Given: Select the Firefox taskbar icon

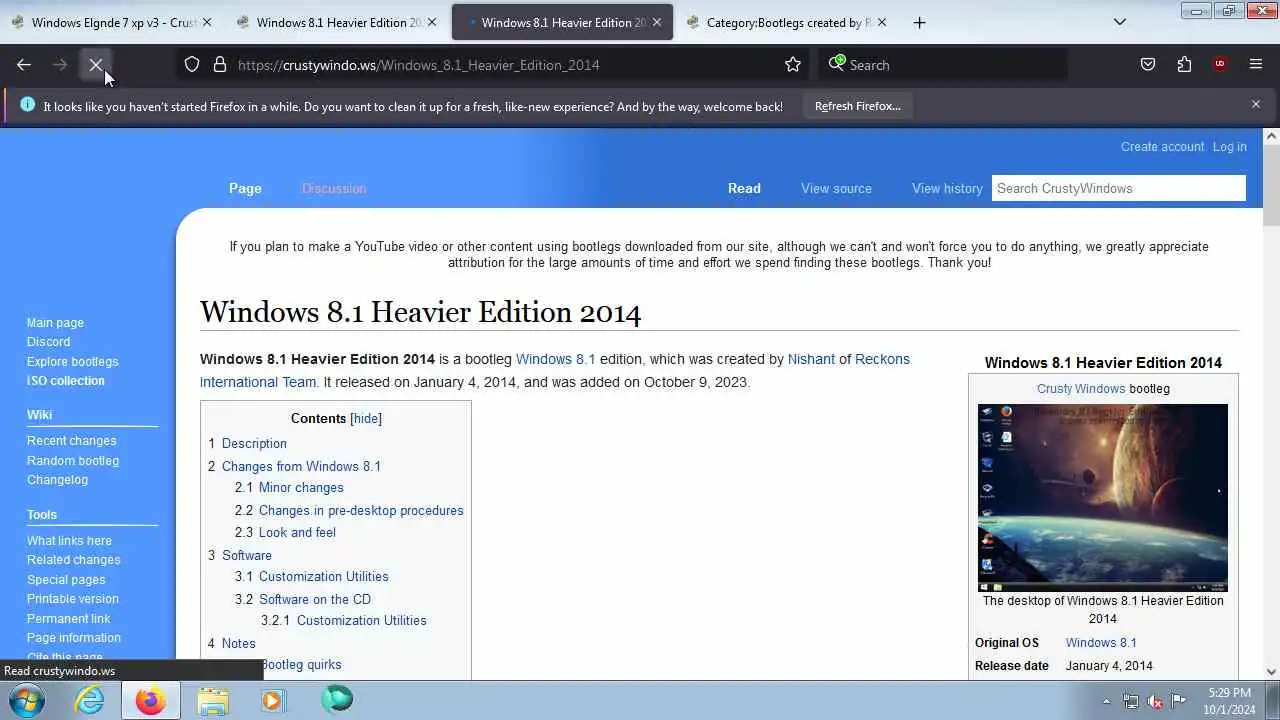Looking at the screenshot, I should point(151,700).
